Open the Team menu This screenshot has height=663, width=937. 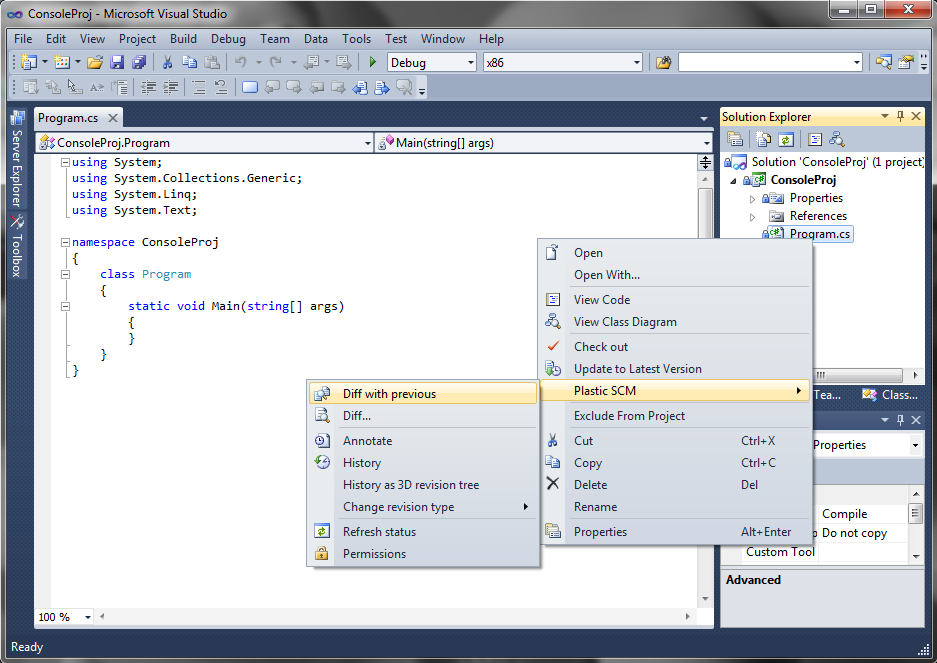(275, 39)
